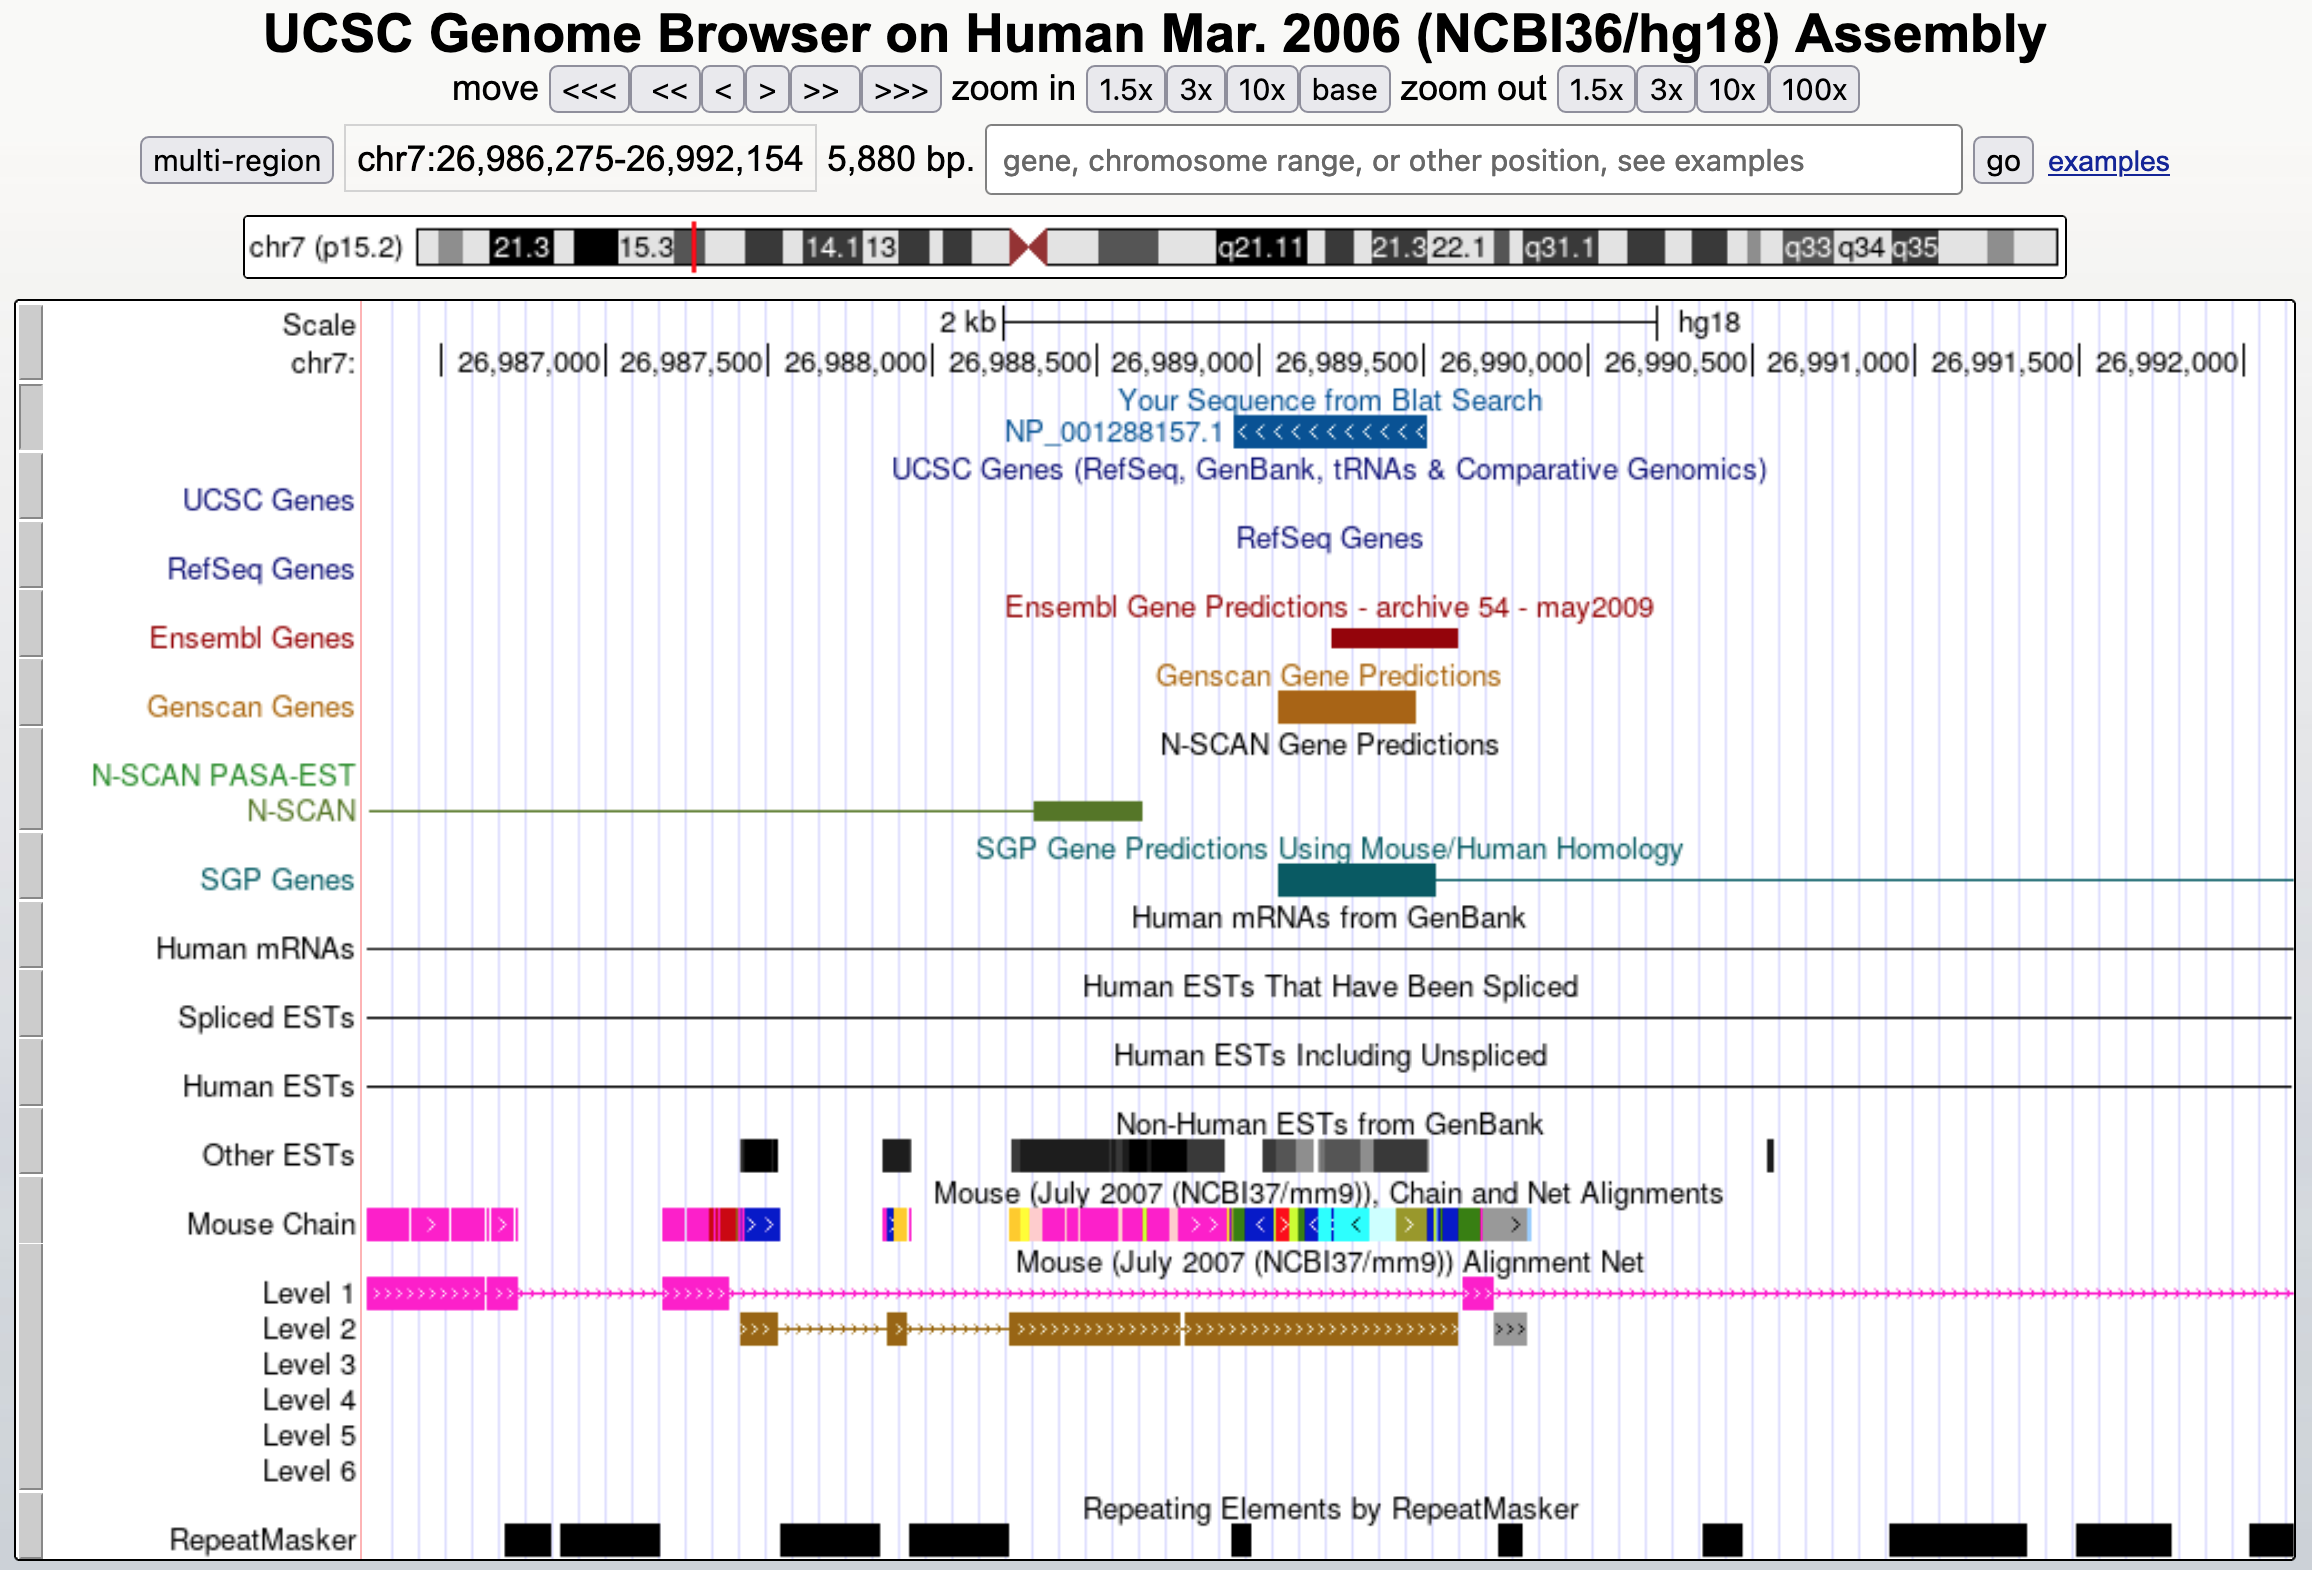This screenshot has height=1570, width=2312.
Task: Open the Genscan Gene Predictions title
Action: [x=1328, y=676]
